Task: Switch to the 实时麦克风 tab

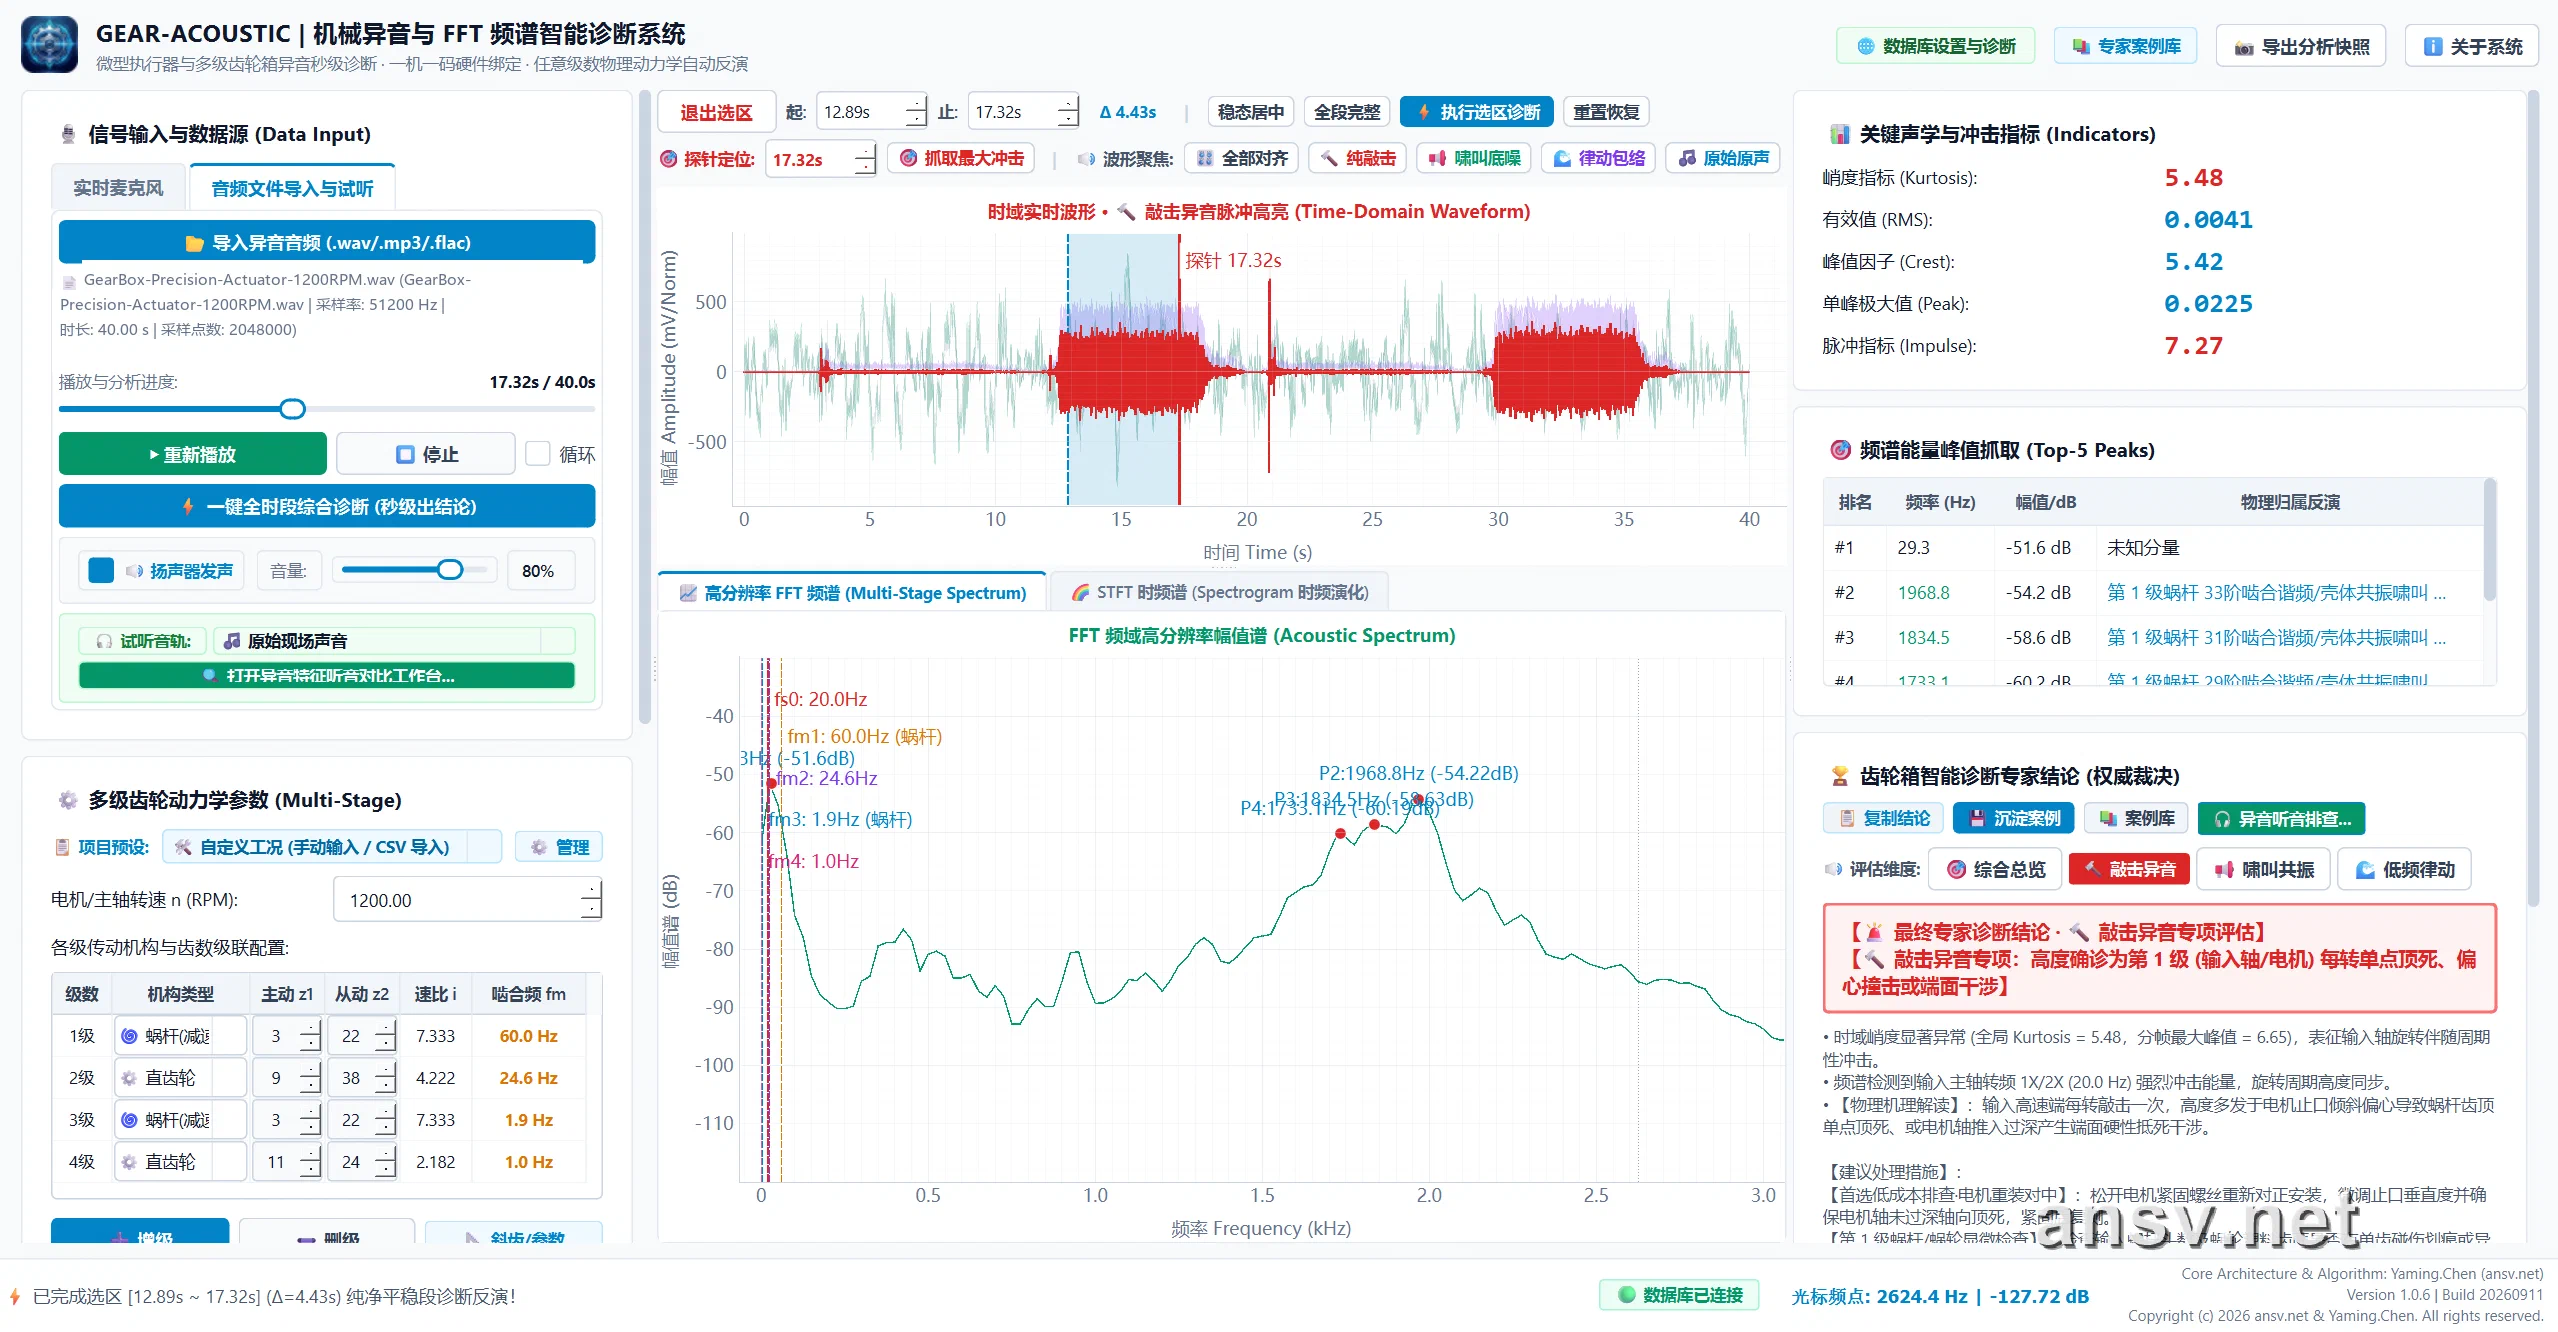Action: point(118,188)
